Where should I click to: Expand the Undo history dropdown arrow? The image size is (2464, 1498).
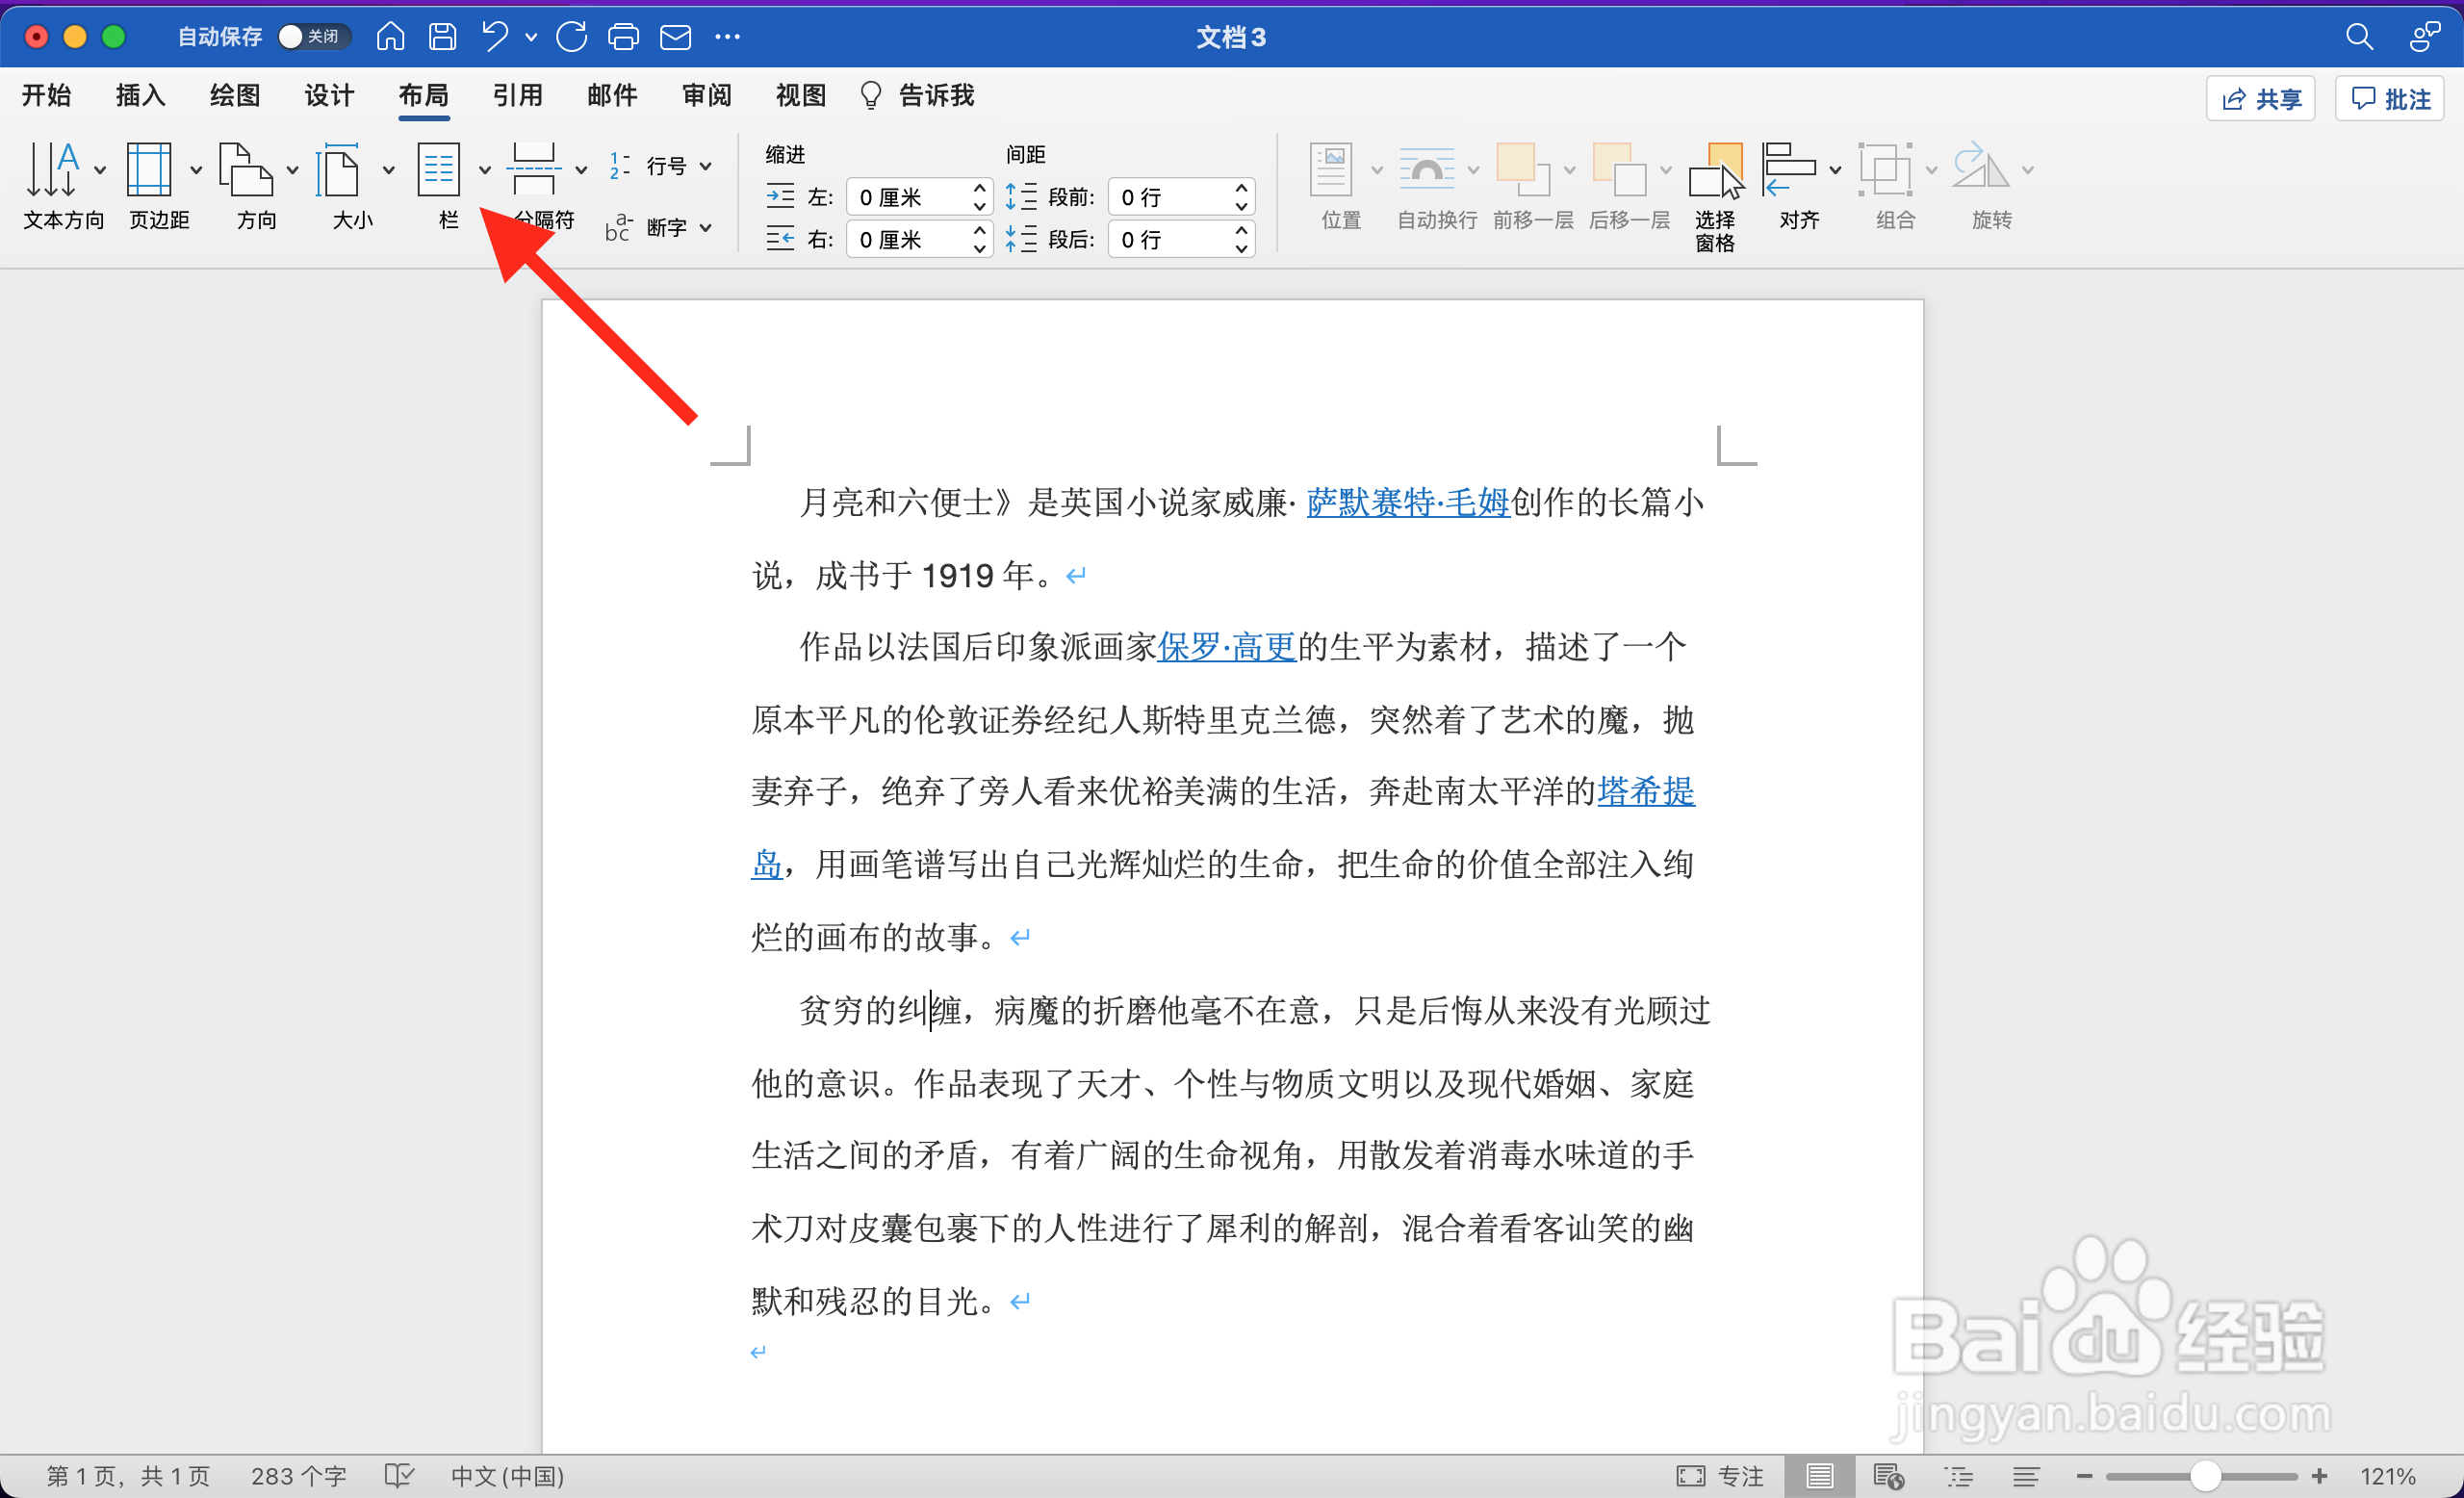pyautogui.click(x=531, y=37)
